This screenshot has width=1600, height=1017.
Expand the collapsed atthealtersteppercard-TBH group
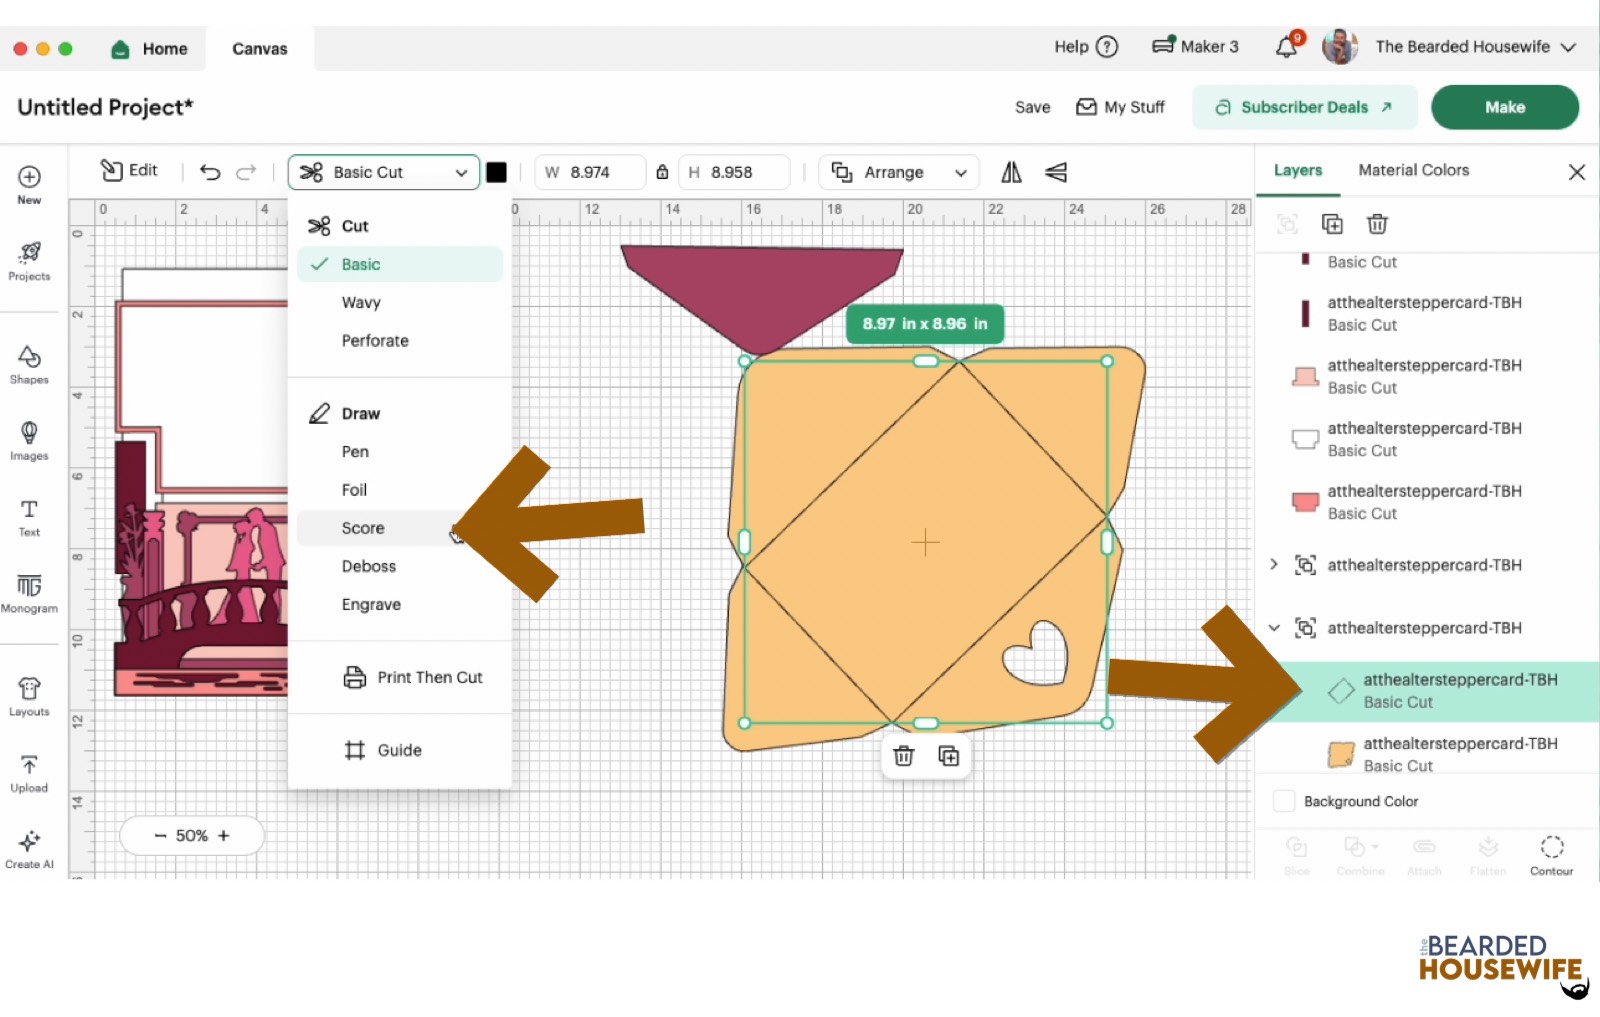point(1274,565)
